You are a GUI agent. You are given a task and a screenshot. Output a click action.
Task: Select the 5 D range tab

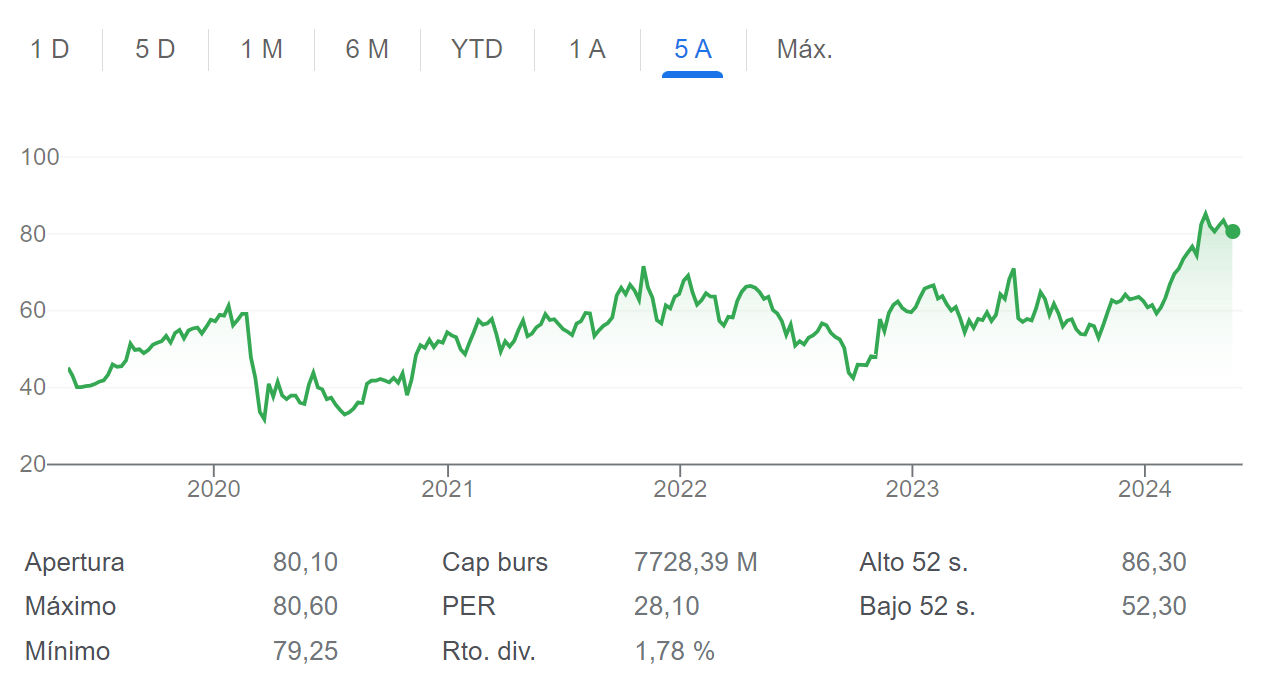pyautogui.click(x=155, y=49)
